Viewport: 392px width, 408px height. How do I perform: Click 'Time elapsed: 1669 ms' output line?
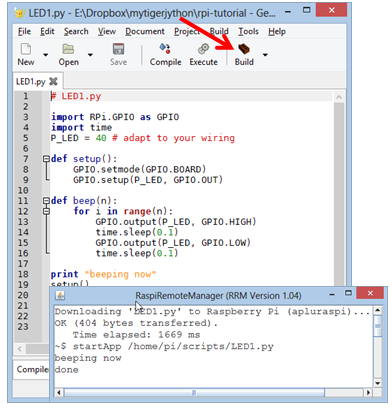pyautogui.click(x=136, y=335)
